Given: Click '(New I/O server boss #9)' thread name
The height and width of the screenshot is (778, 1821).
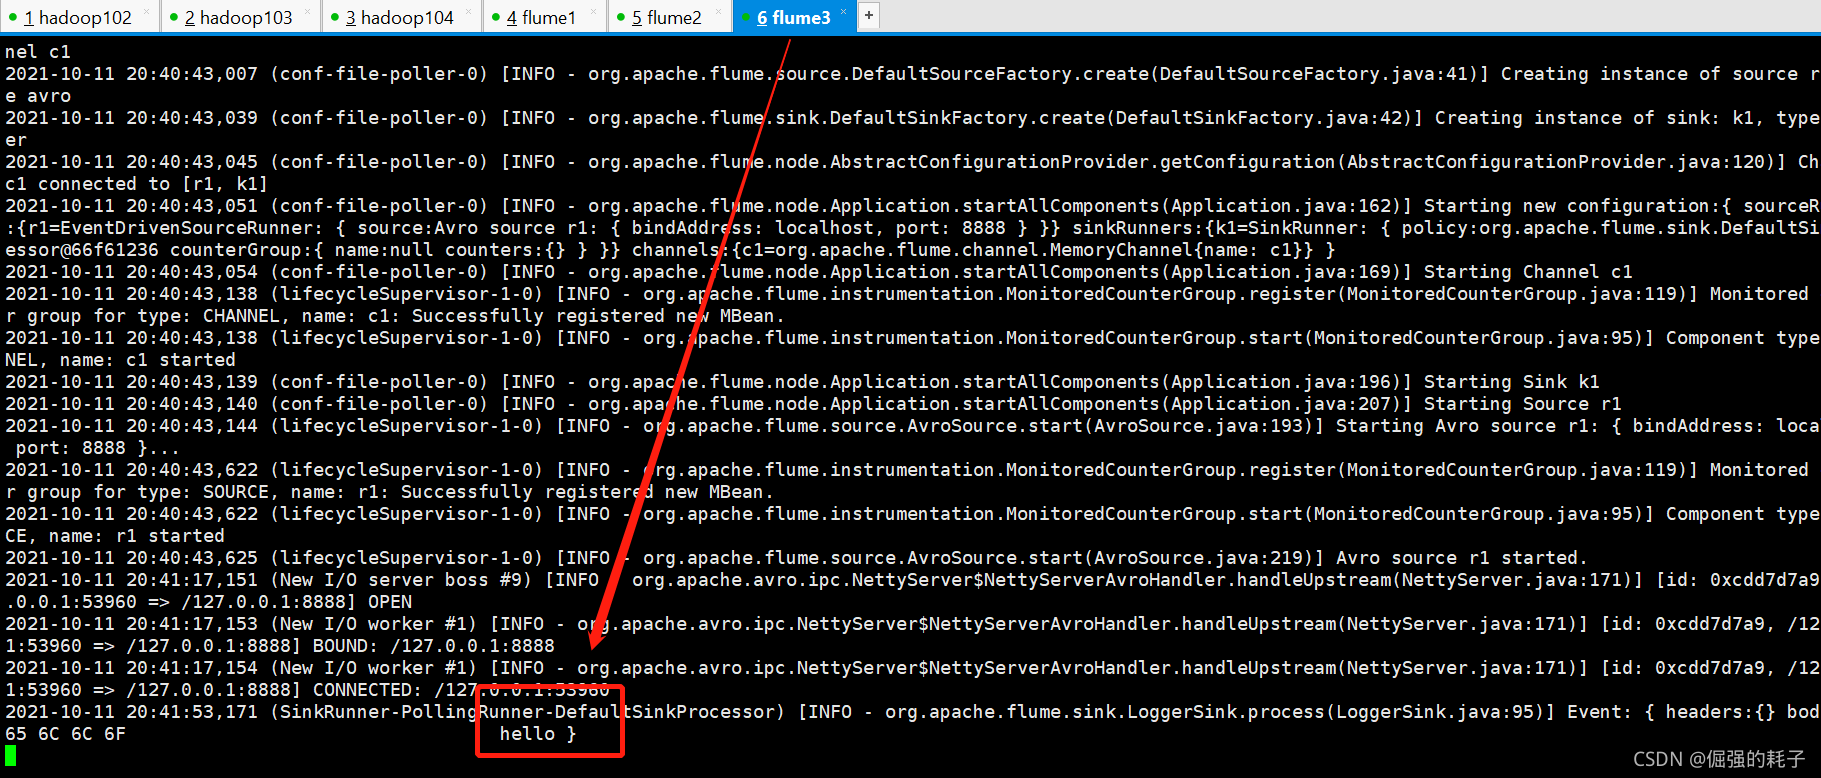Looking at the screenshot, I should (x=402, y=580).
